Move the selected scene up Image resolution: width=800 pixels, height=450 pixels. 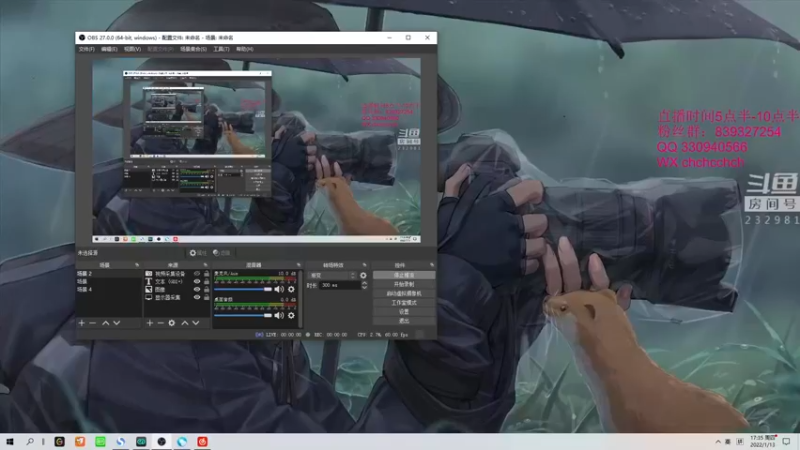106,323
